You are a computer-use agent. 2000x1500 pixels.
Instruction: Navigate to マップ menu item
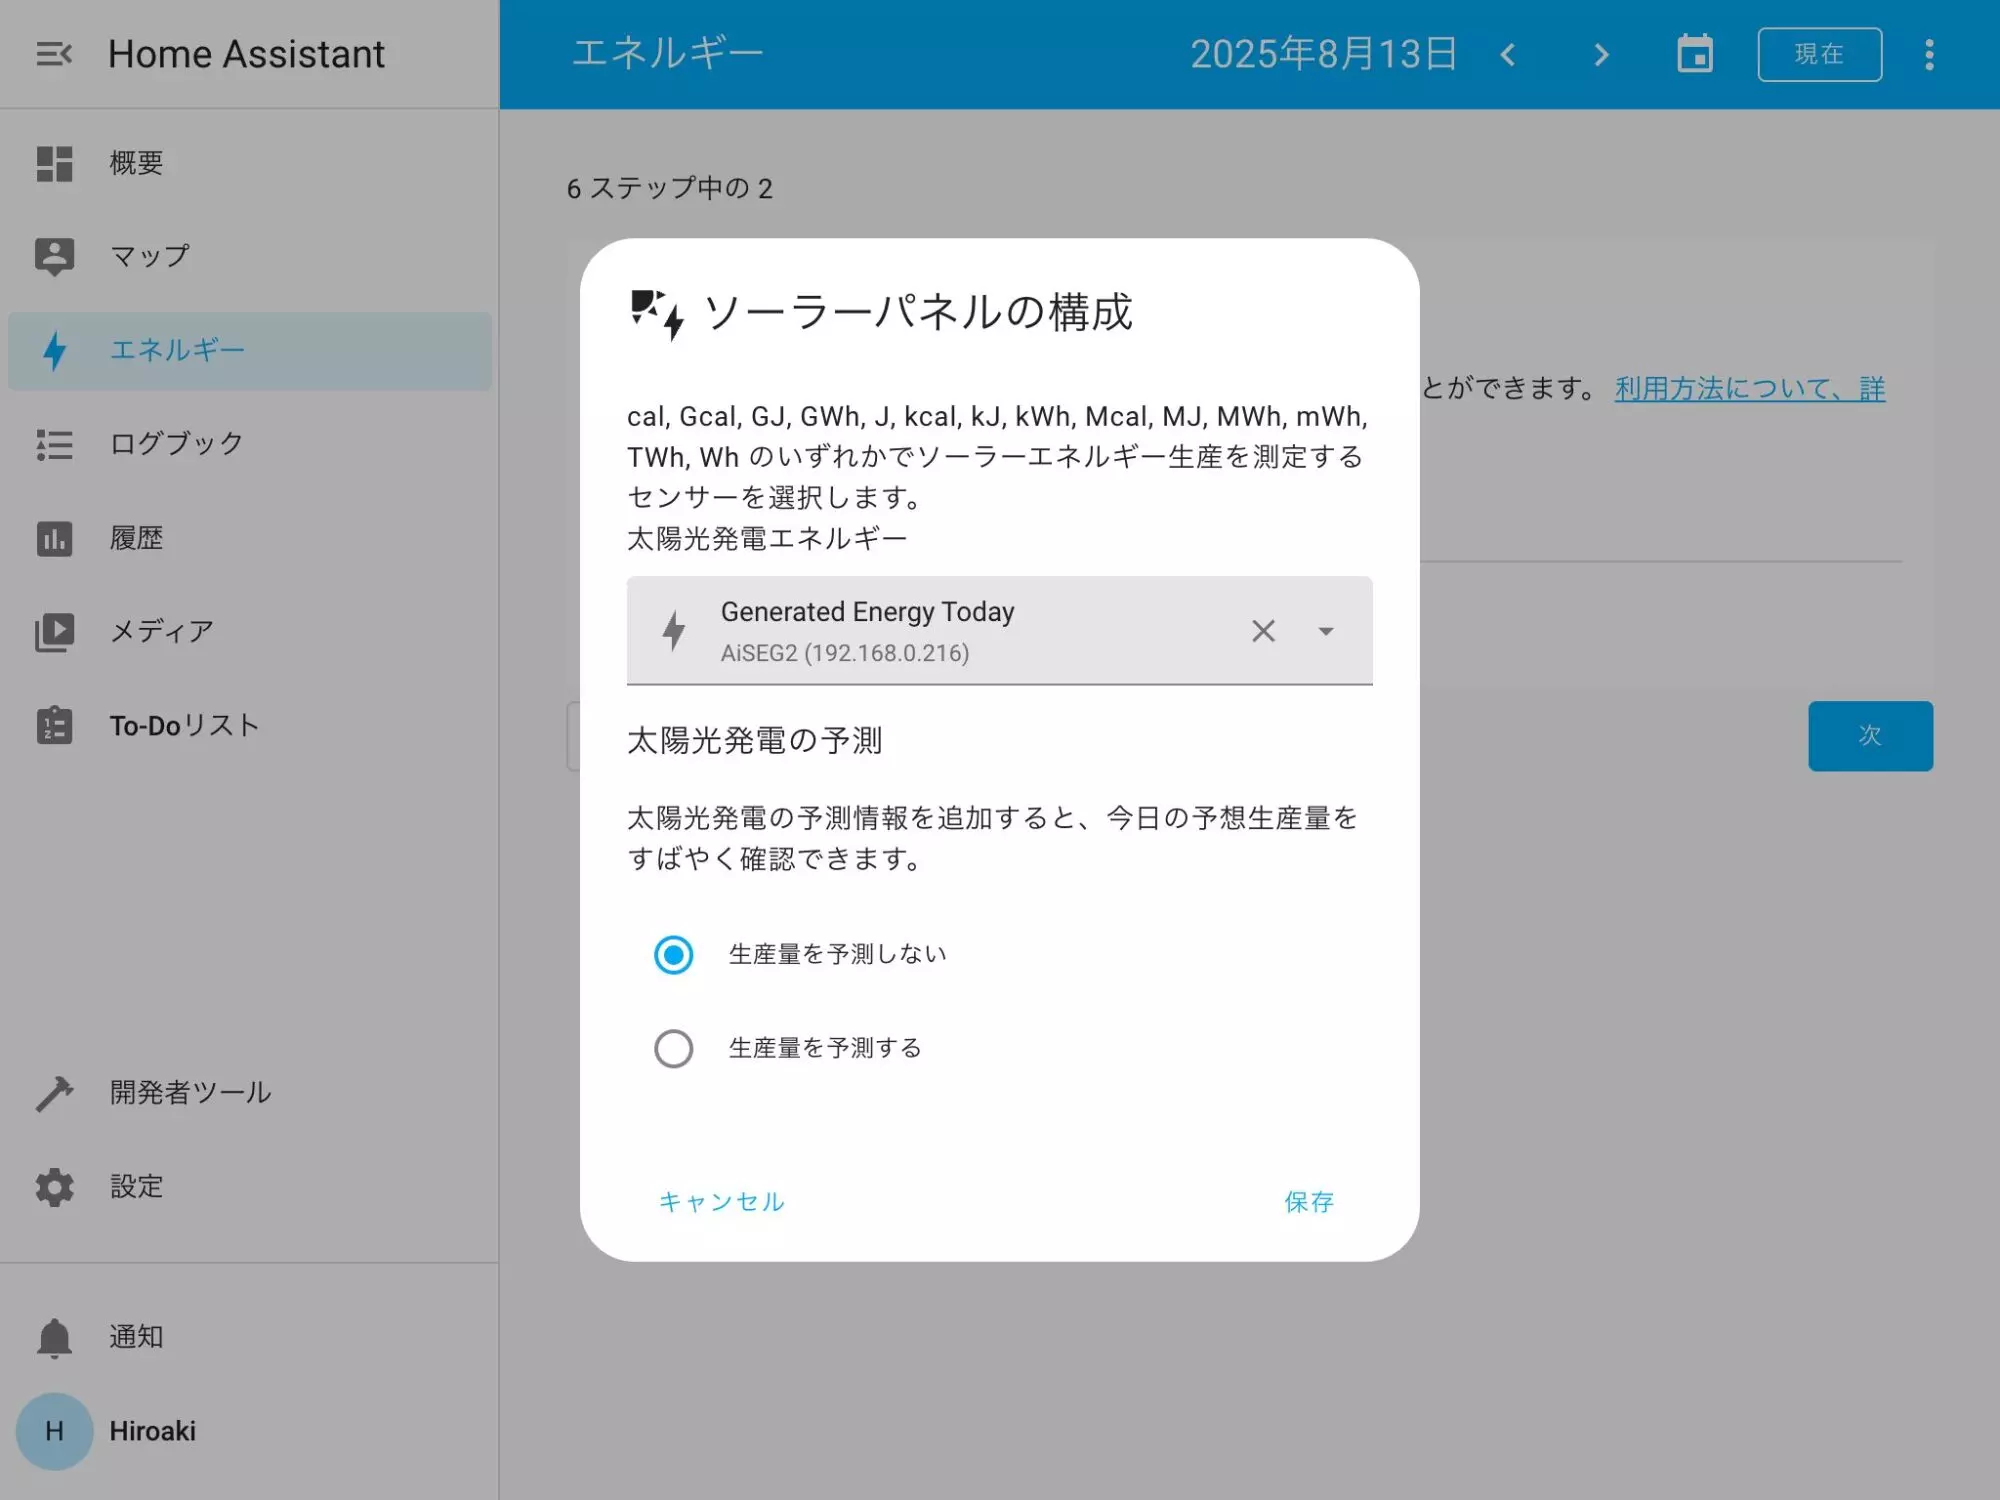click(250, 257)
